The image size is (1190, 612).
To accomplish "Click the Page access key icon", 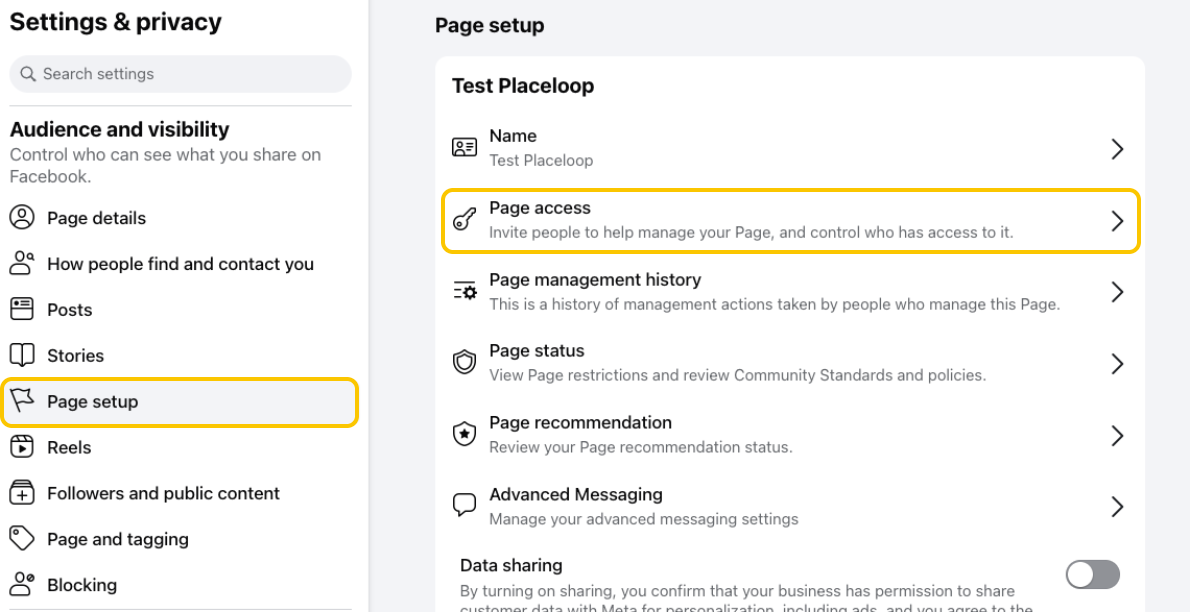I will pos(464,220).
